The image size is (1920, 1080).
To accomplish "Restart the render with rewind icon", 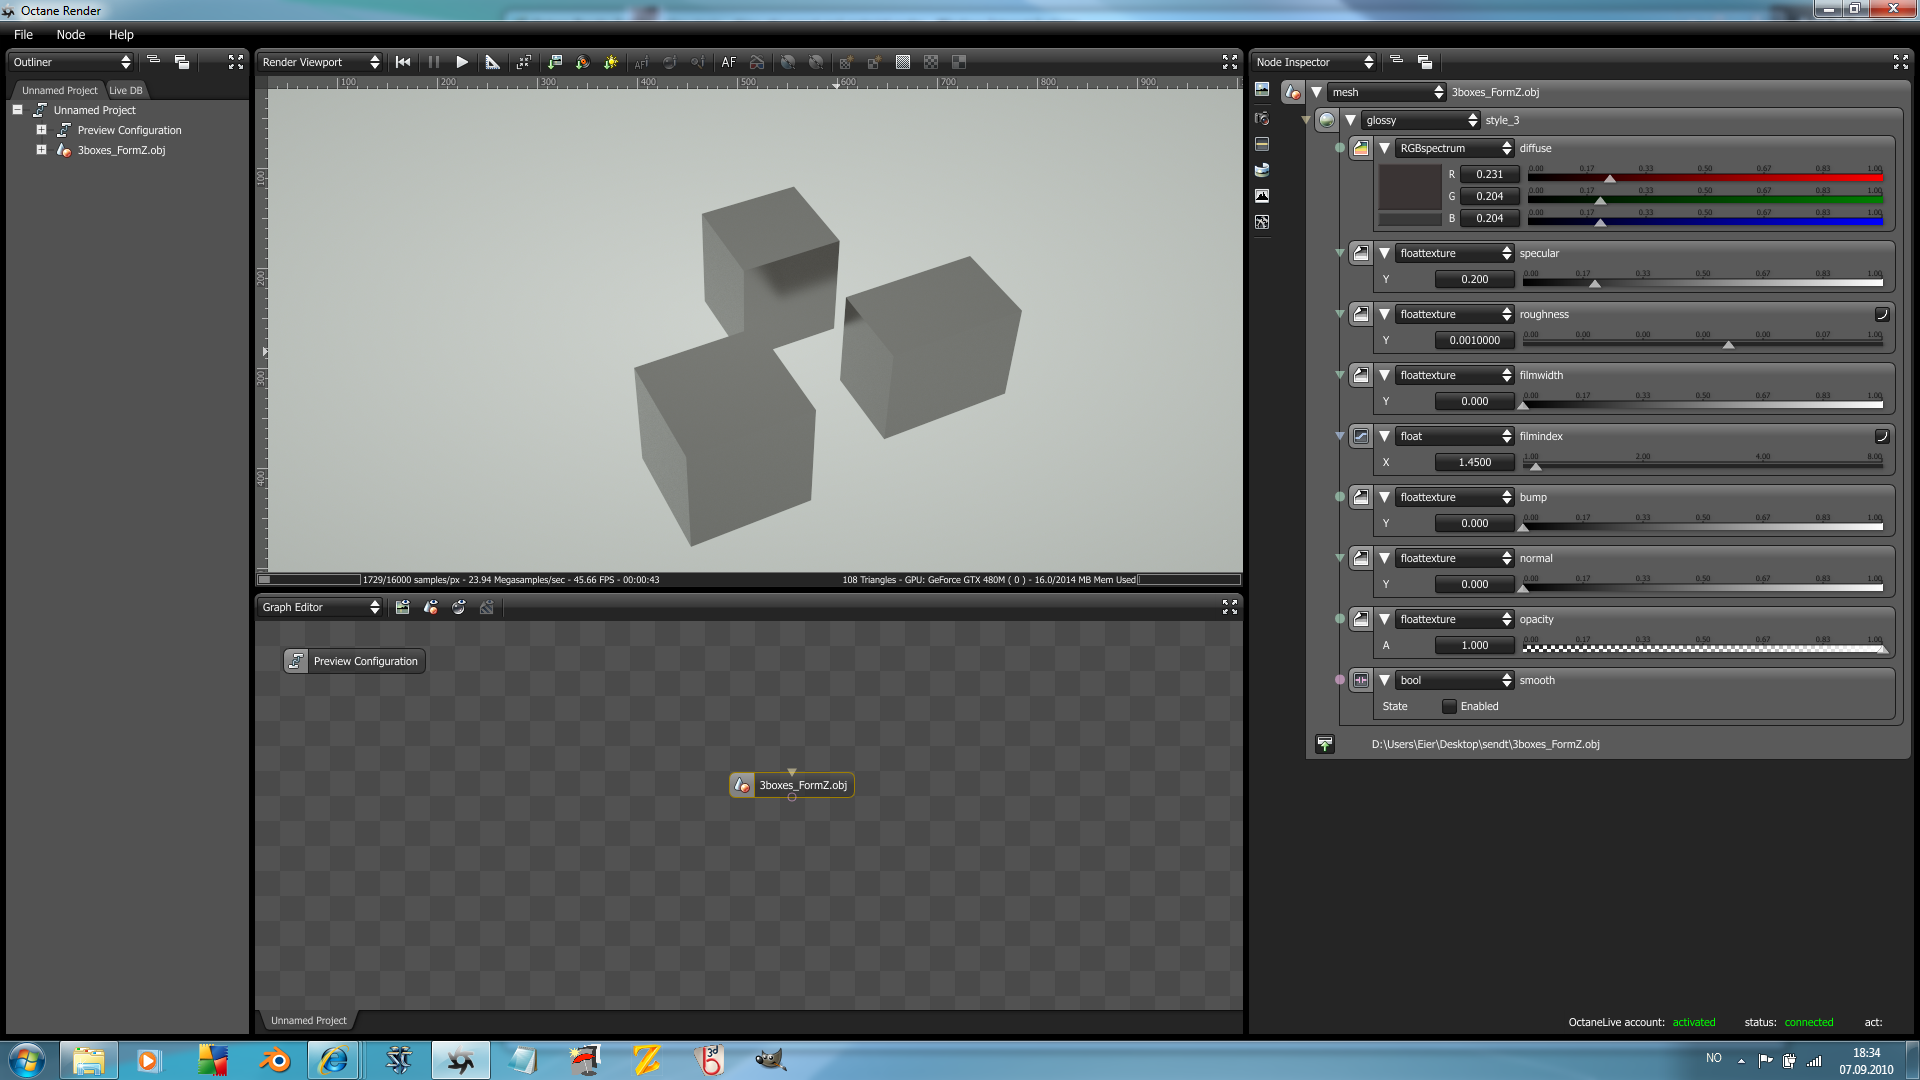I will click(403, 62).
